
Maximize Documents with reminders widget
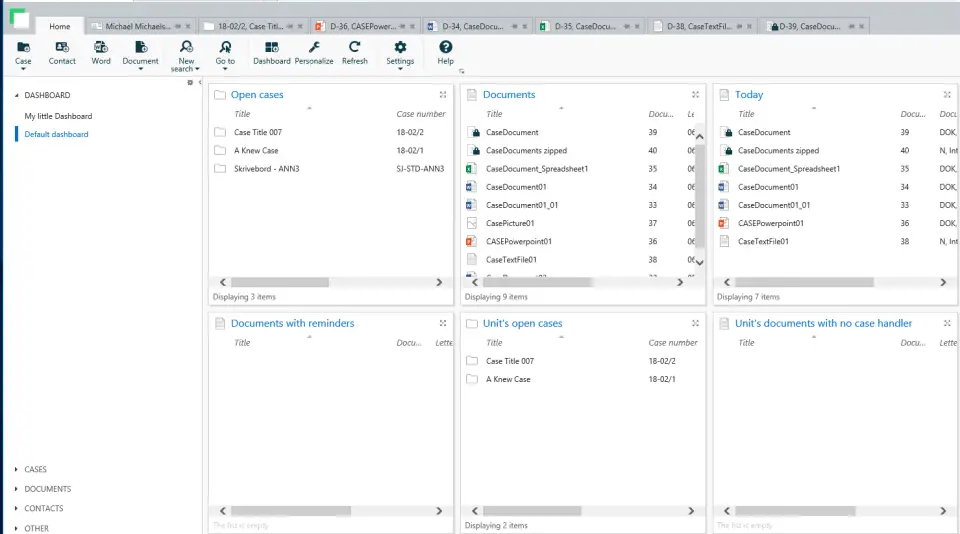pyautogui.click(x=443, y=323)
